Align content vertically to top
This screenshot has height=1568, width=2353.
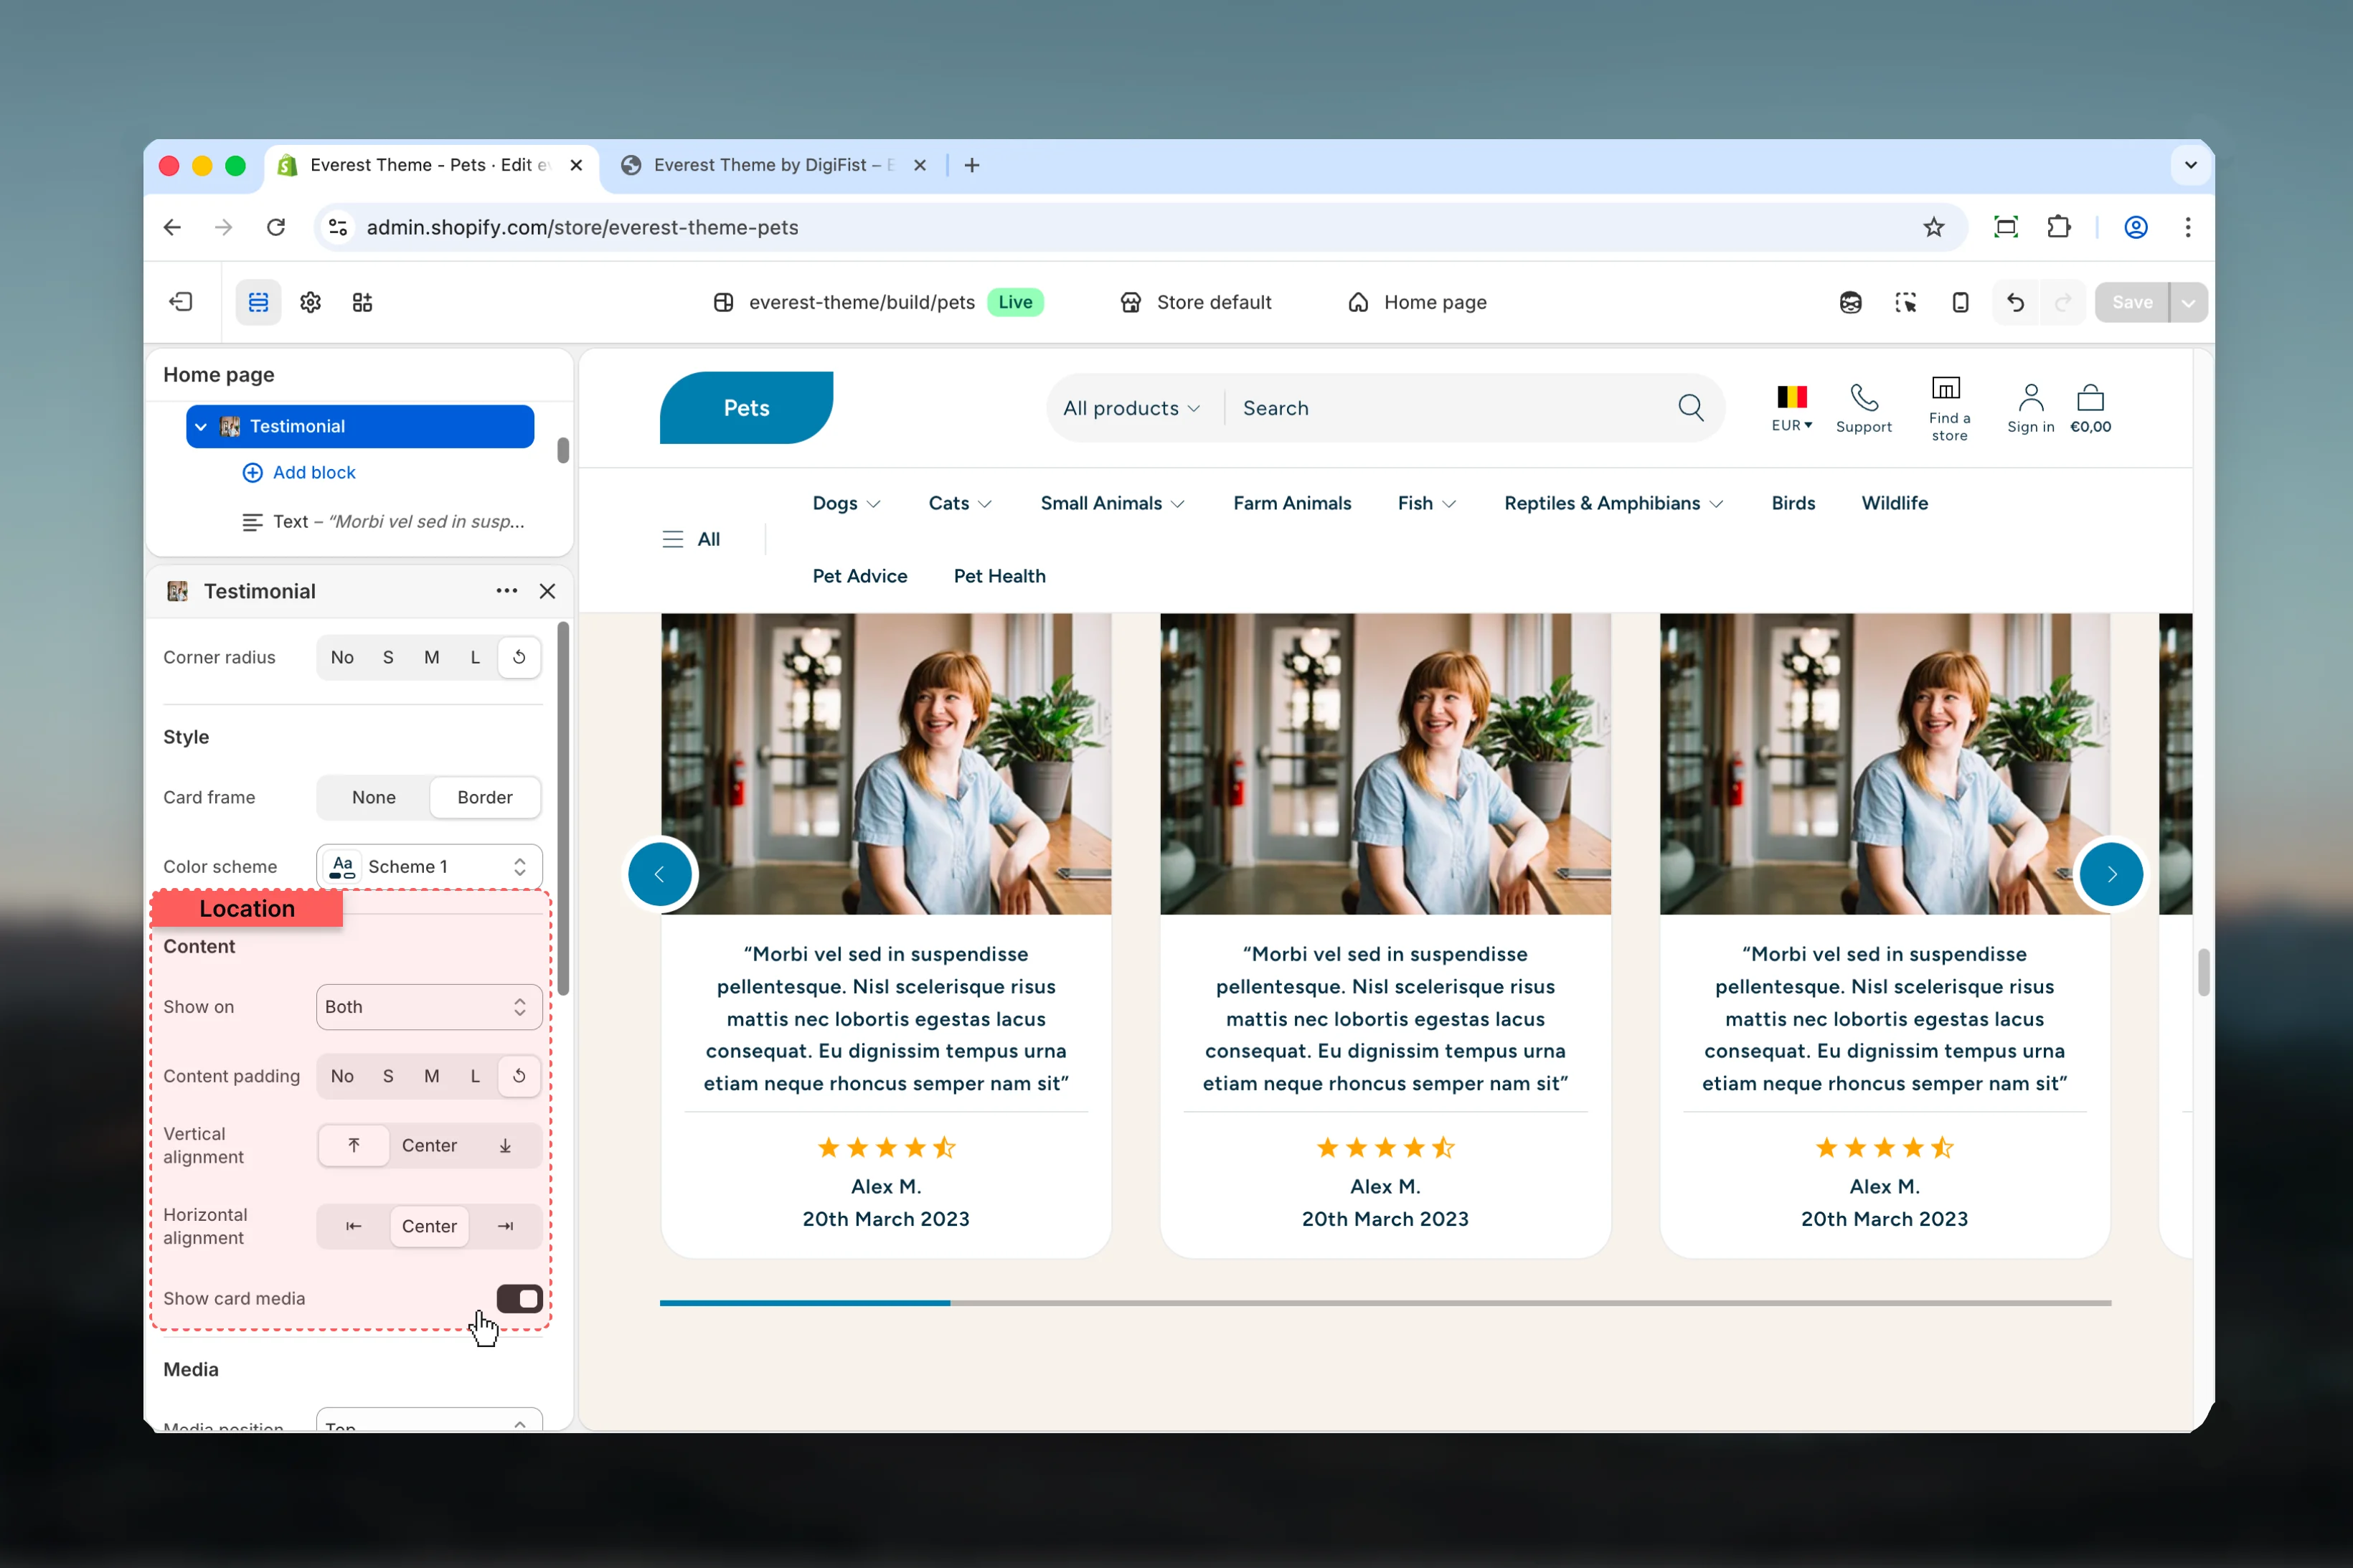point(354,1145)
